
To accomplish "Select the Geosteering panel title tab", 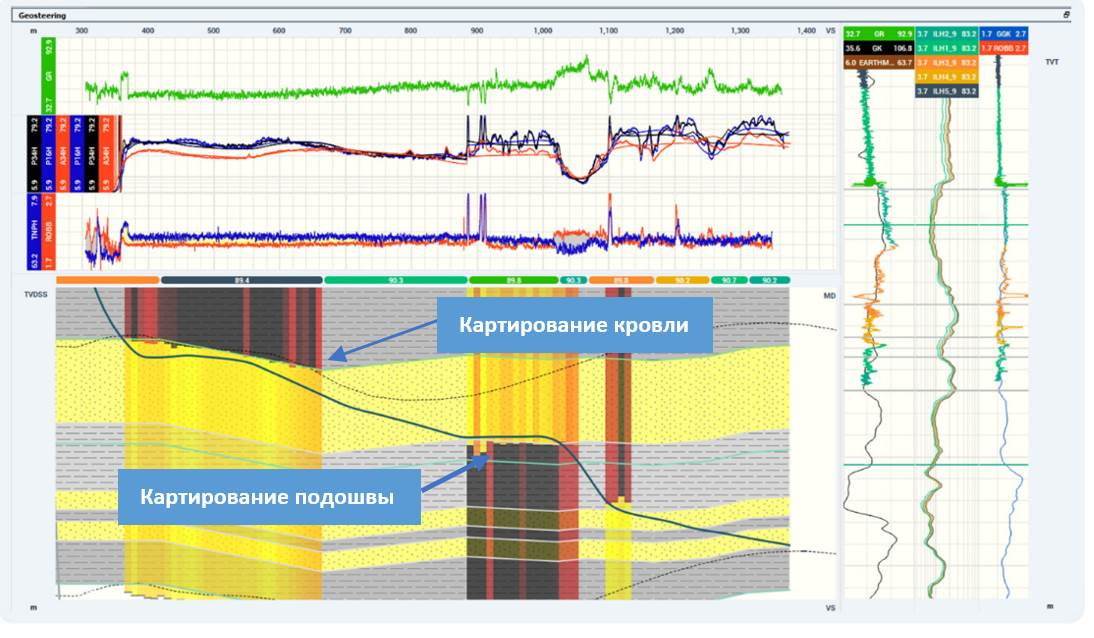I will (42, 15).
